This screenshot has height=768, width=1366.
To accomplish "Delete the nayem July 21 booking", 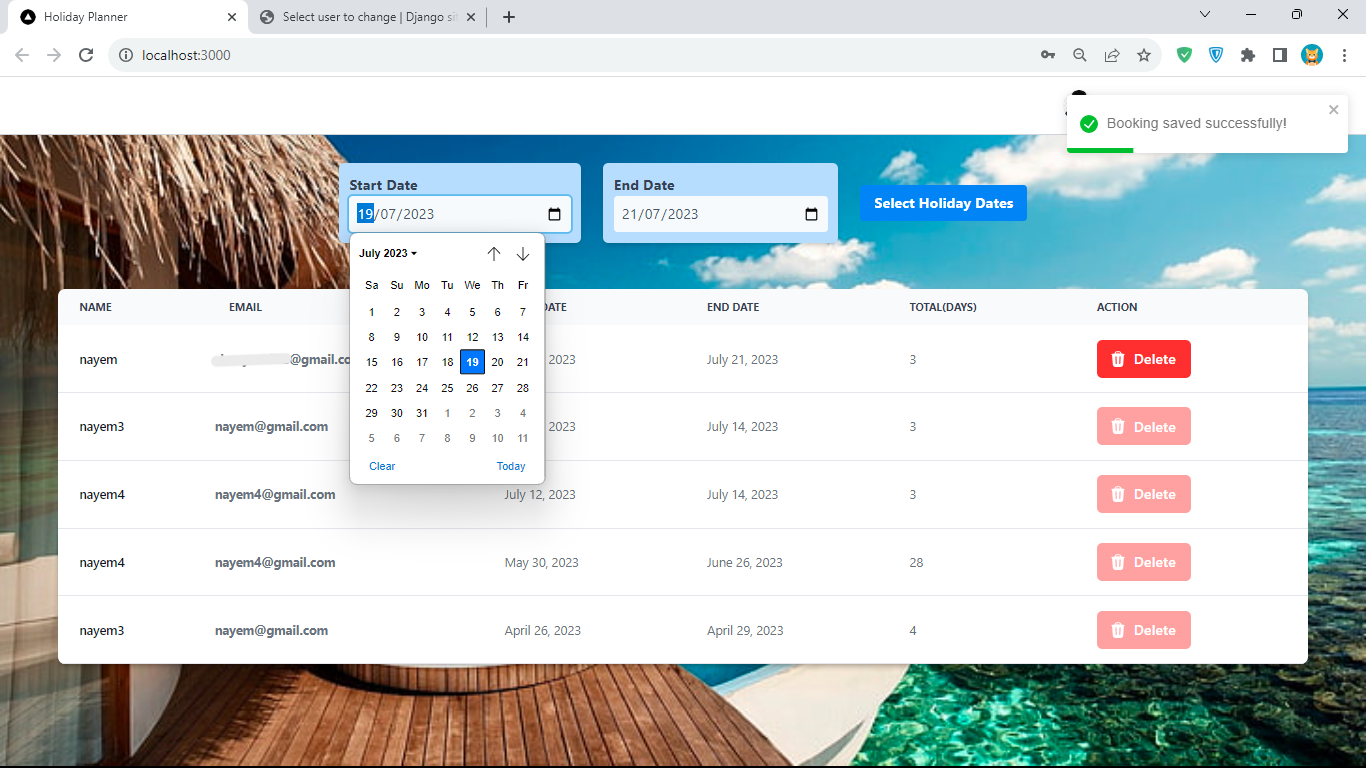I will pos(1143,359).
